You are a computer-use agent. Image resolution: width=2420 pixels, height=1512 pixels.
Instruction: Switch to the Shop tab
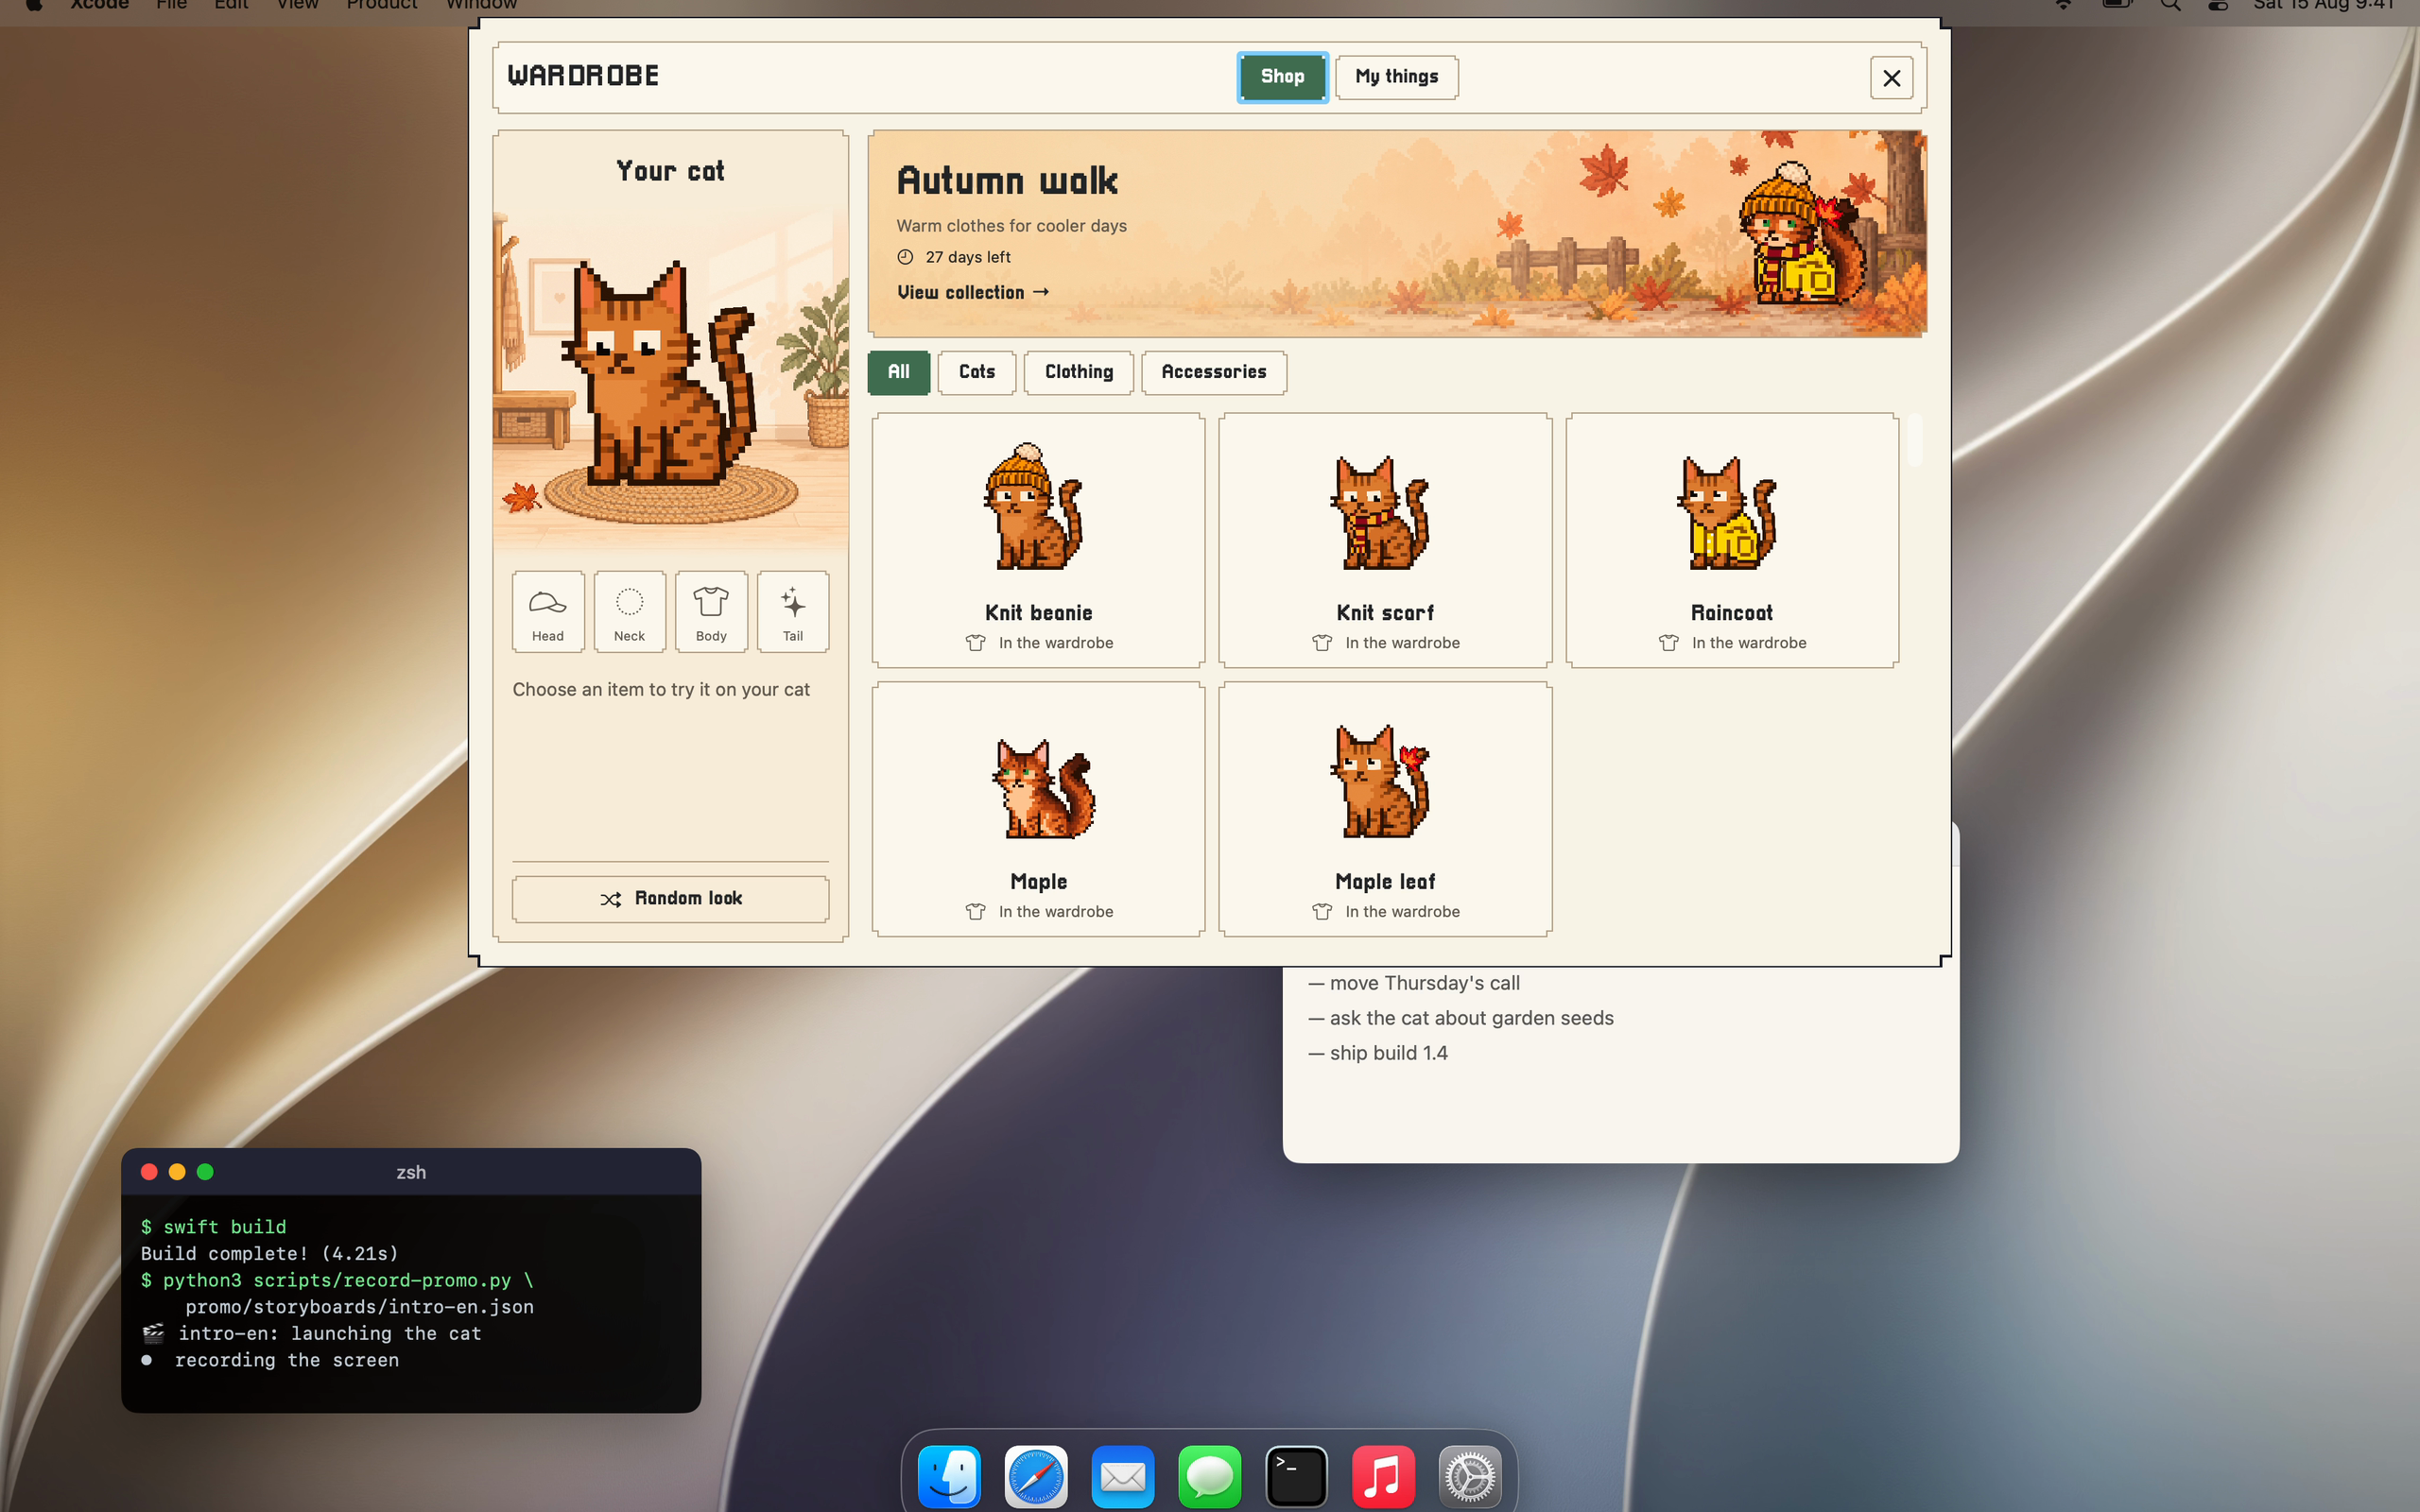1282,77
